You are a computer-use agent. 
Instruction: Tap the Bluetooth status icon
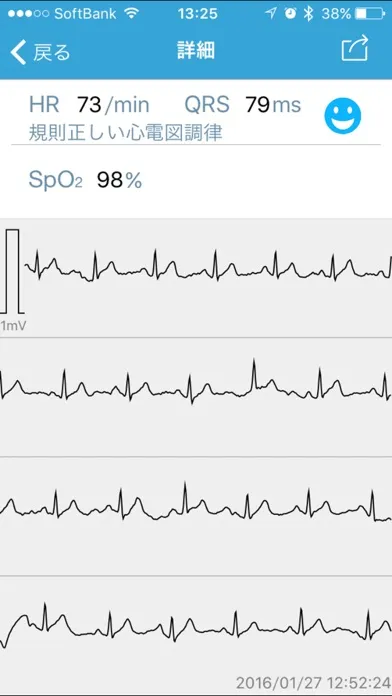(x=308, y=13)
